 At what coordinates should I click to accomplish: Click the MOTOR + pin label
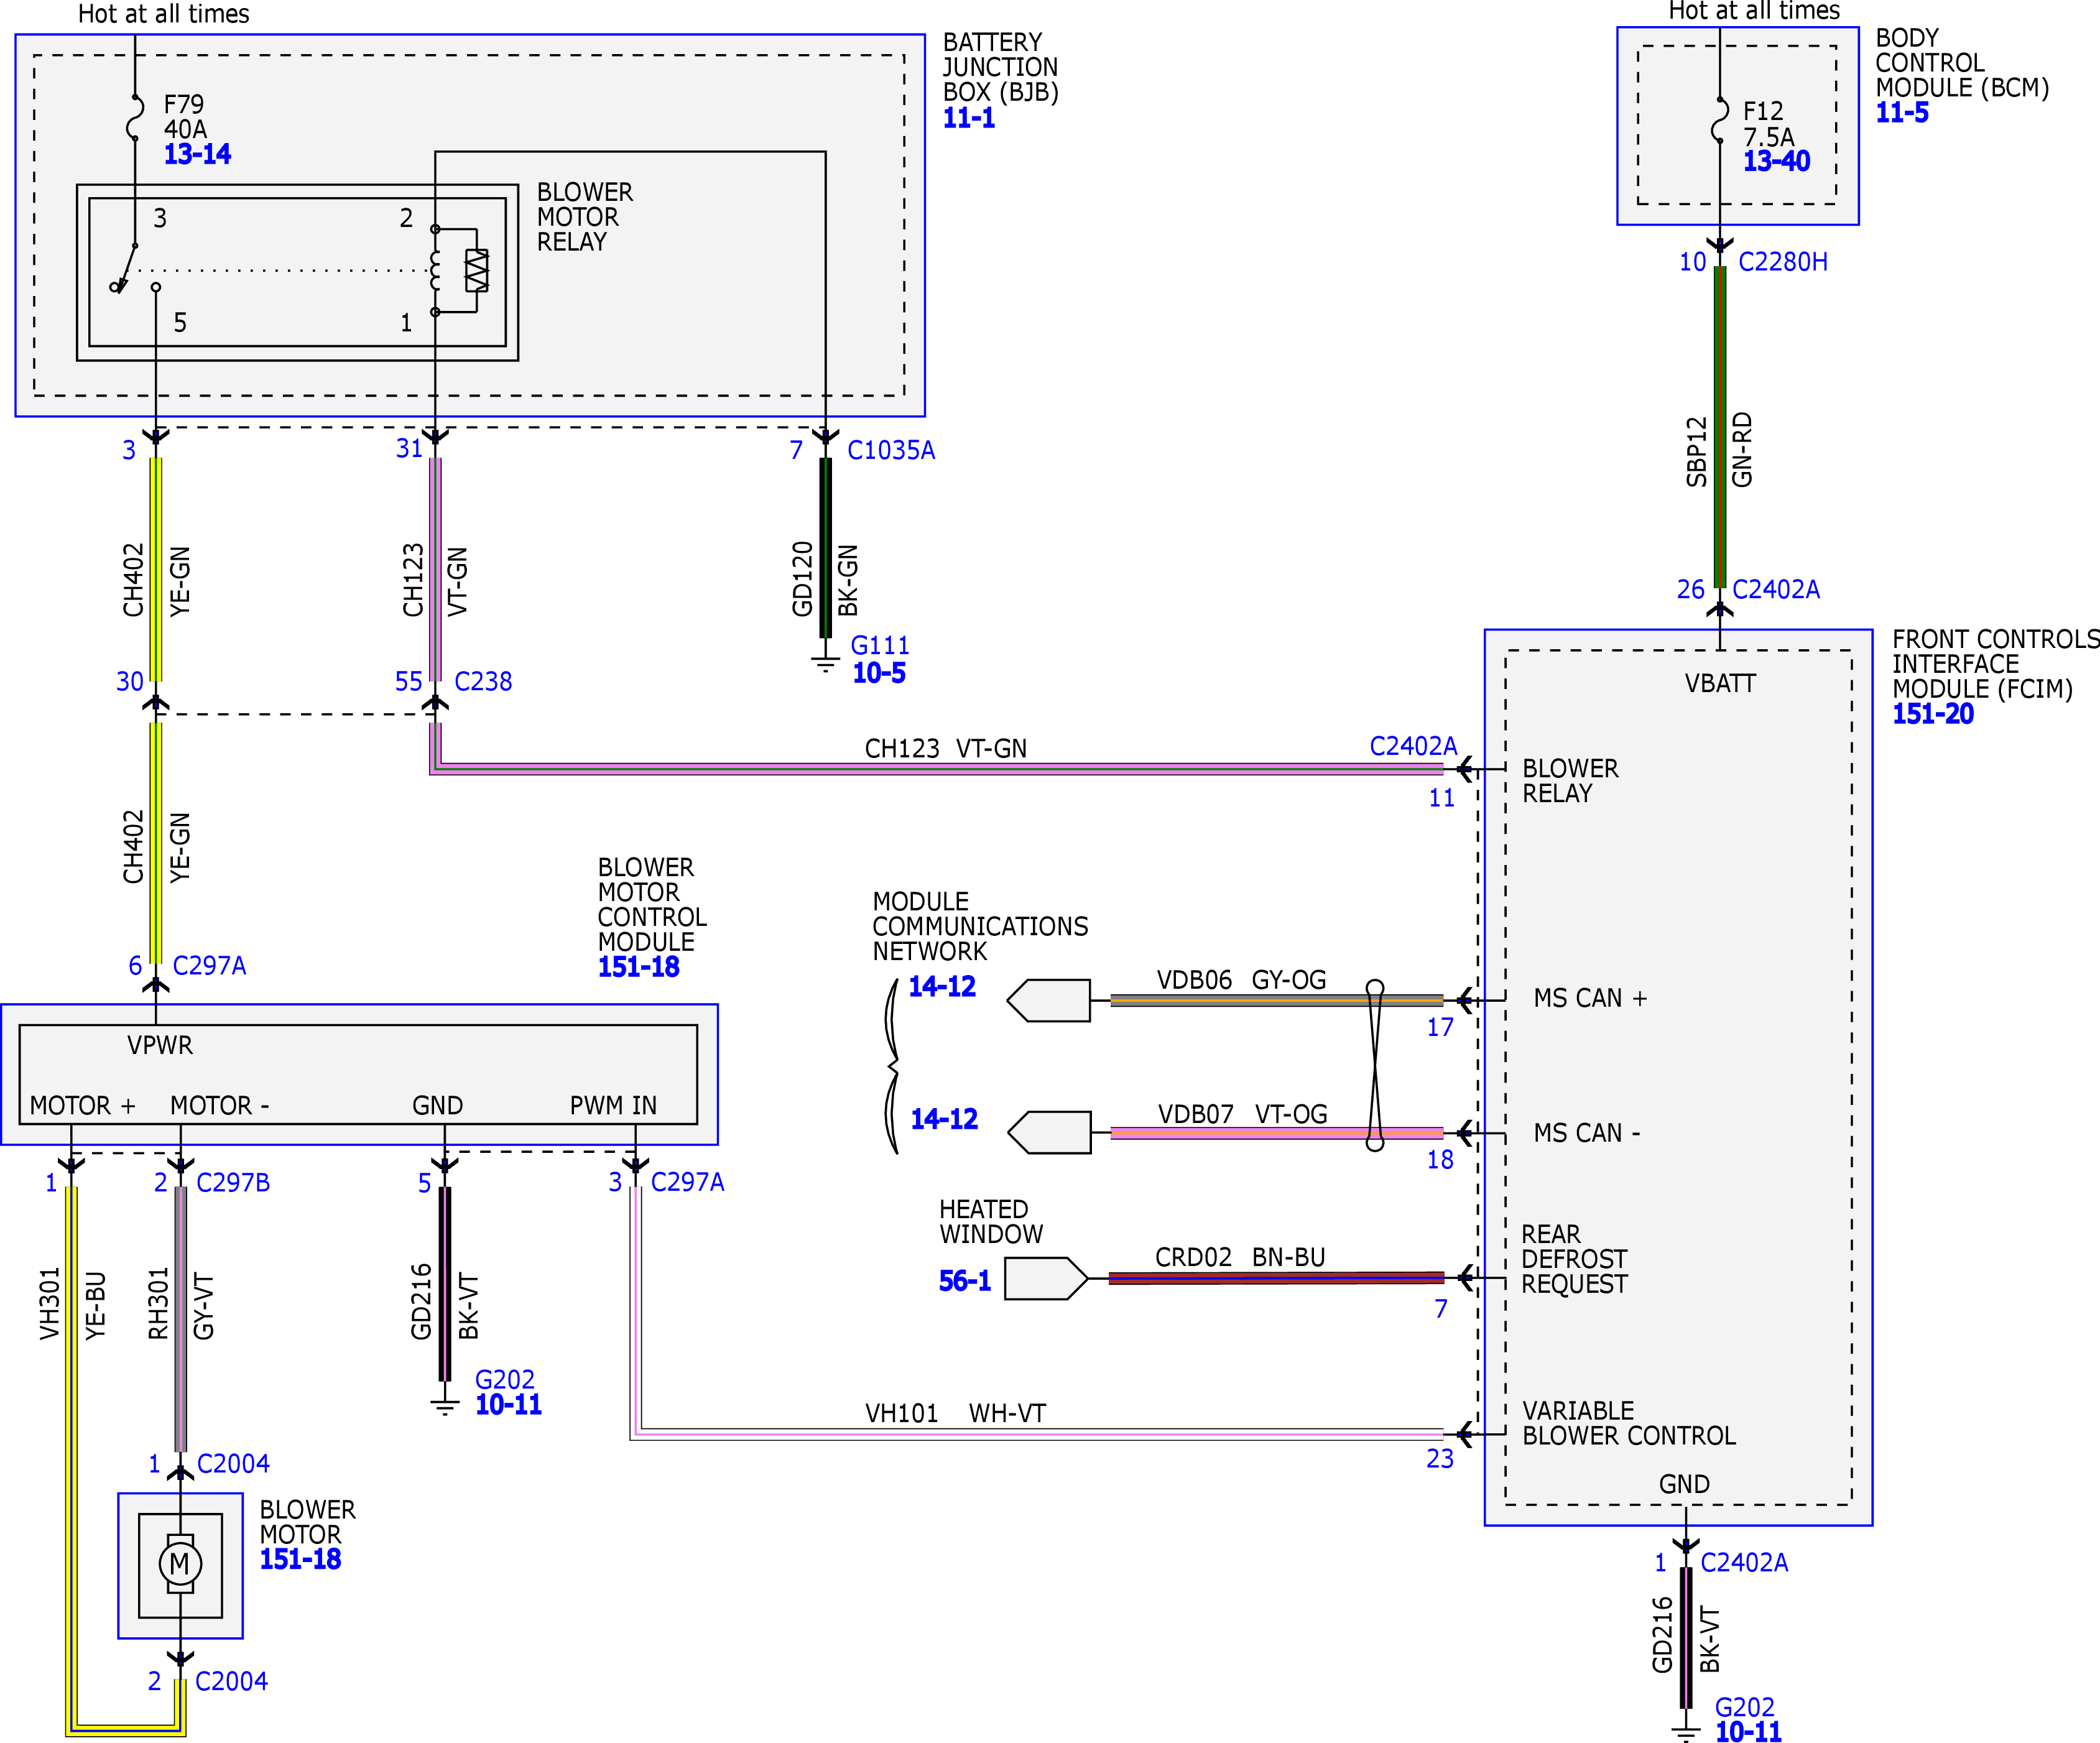82,1105
